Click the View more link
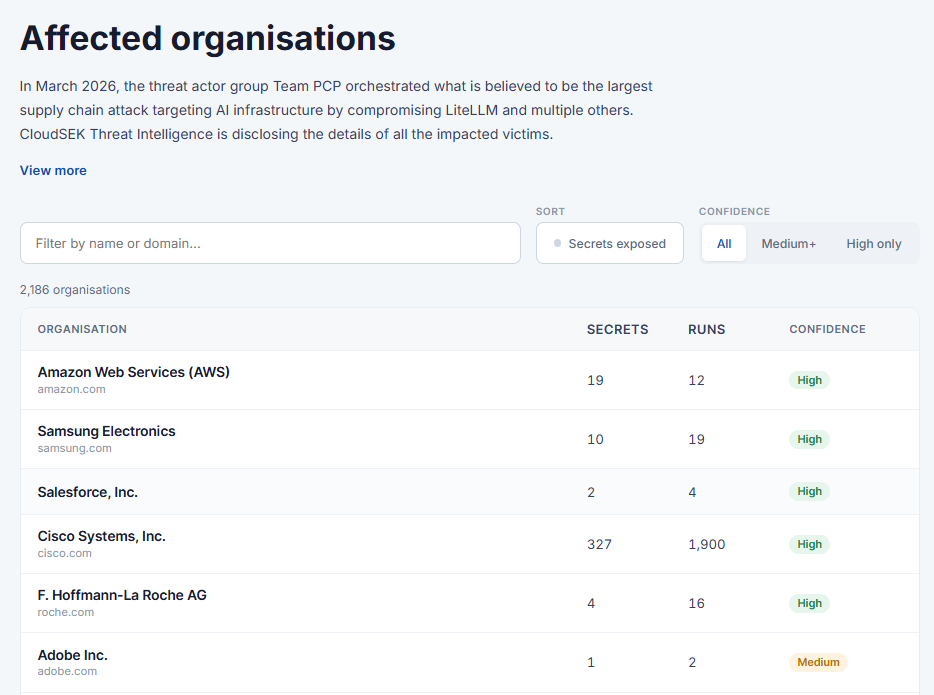Image resolution: width=934 pixels, height=695 pixels. 53,170
